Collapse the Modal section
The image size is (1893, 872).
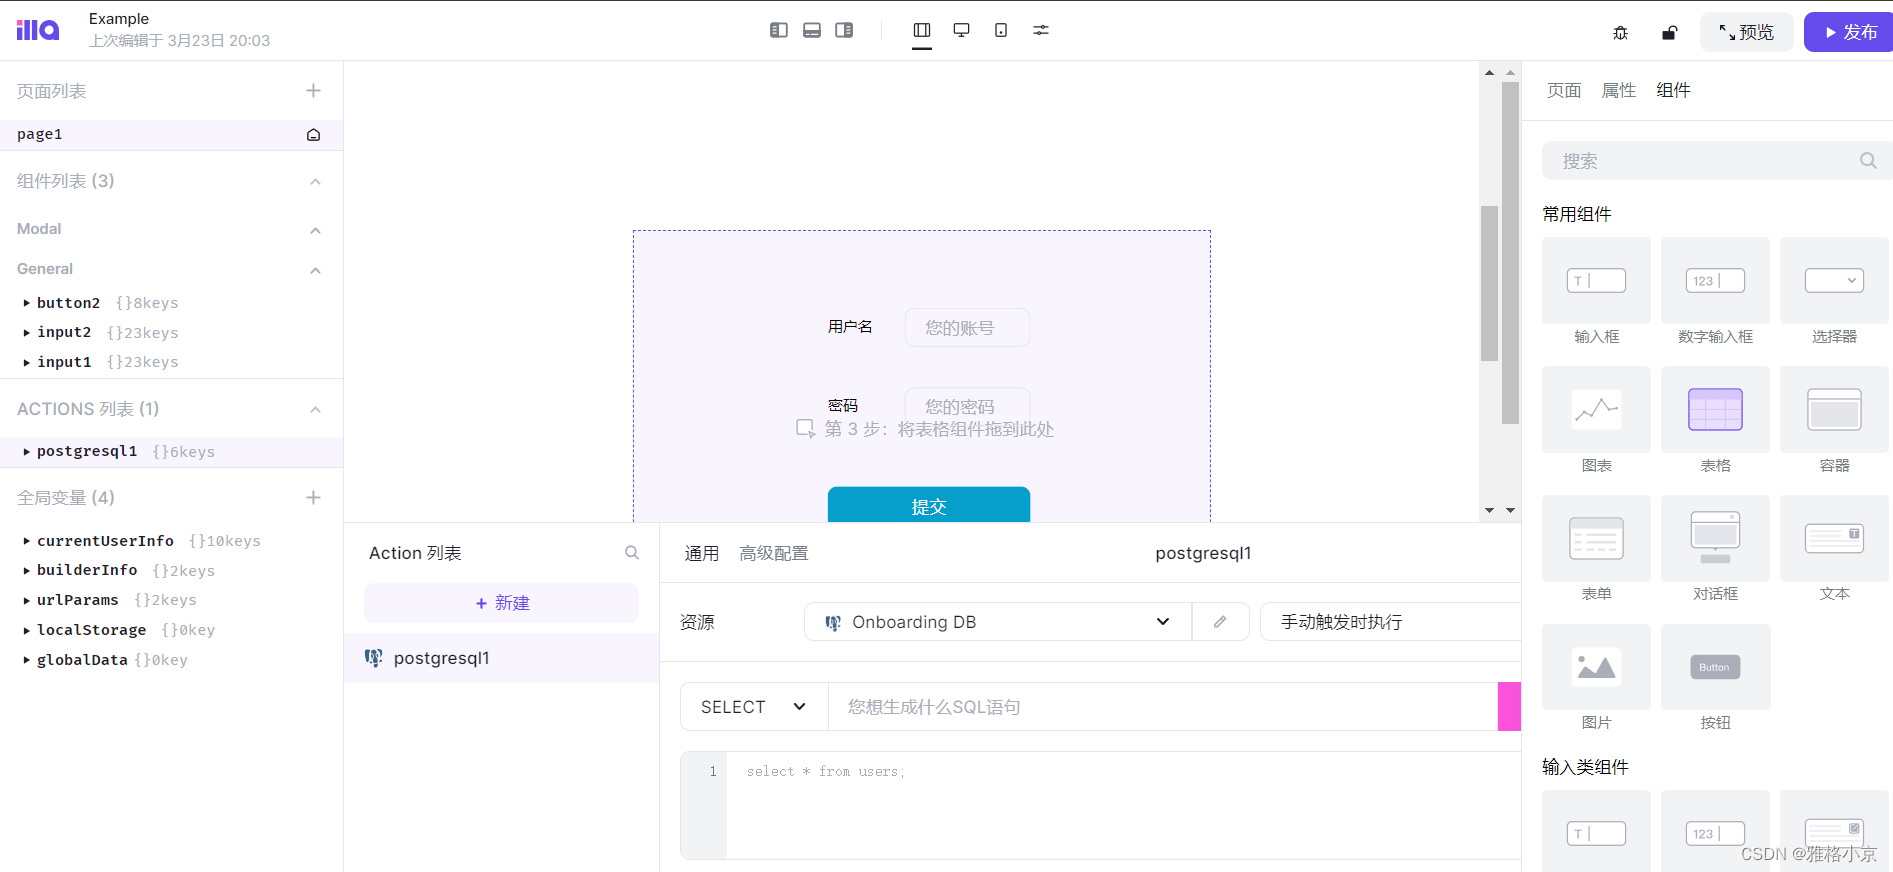click(x=315, y=230)
